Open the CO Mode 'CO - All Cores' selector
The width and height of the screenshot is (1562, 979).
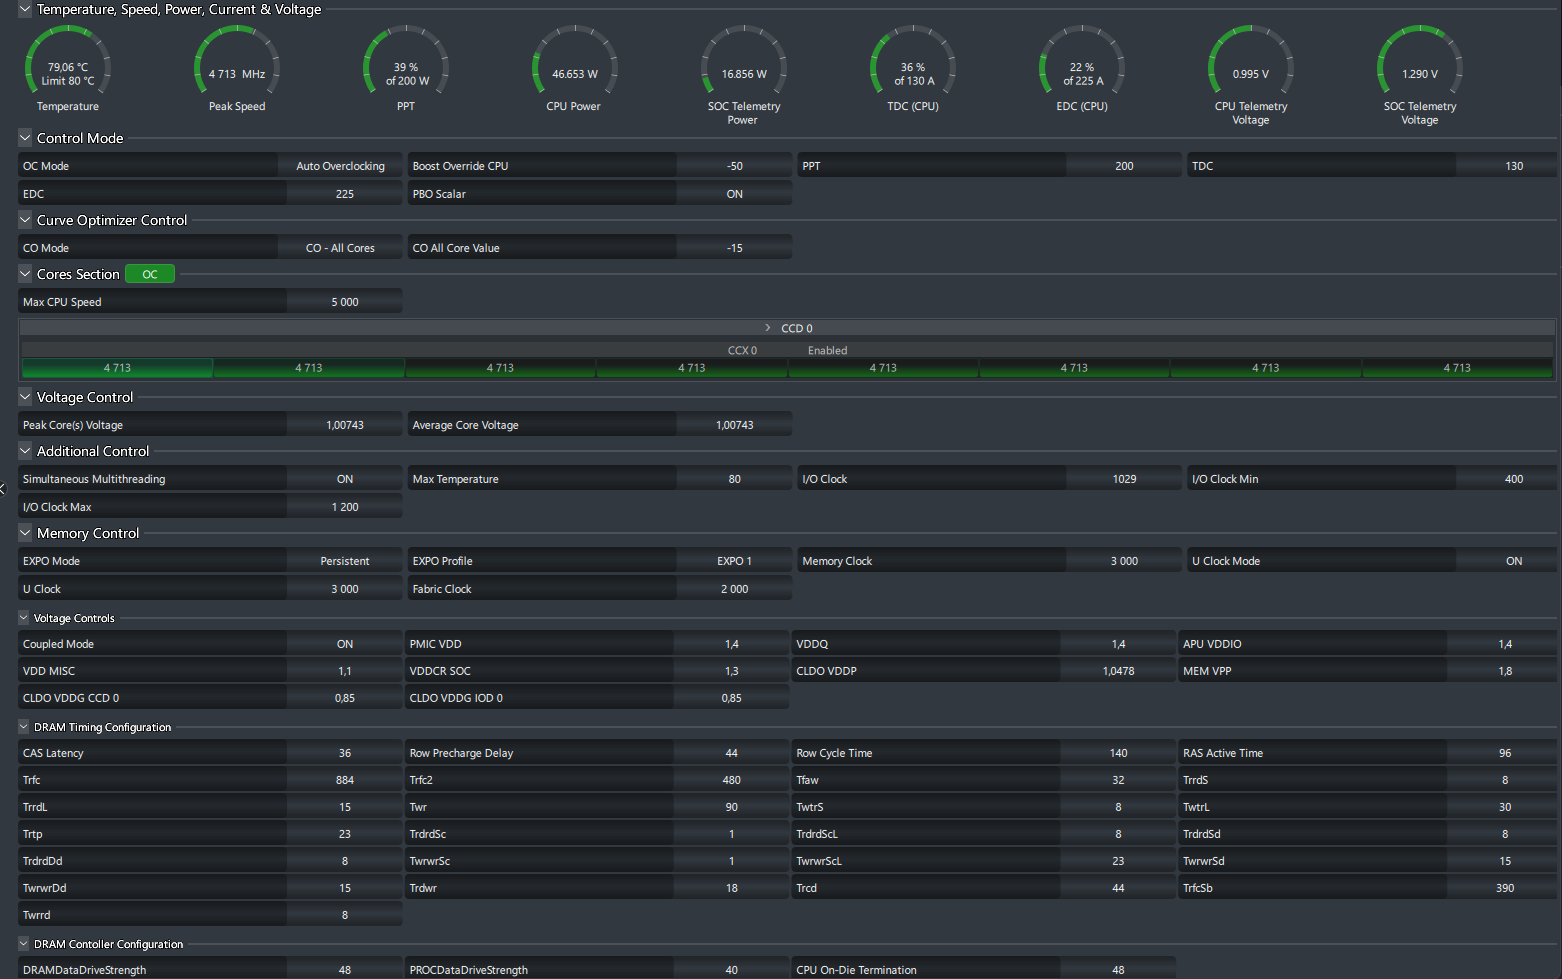[340, 248]
